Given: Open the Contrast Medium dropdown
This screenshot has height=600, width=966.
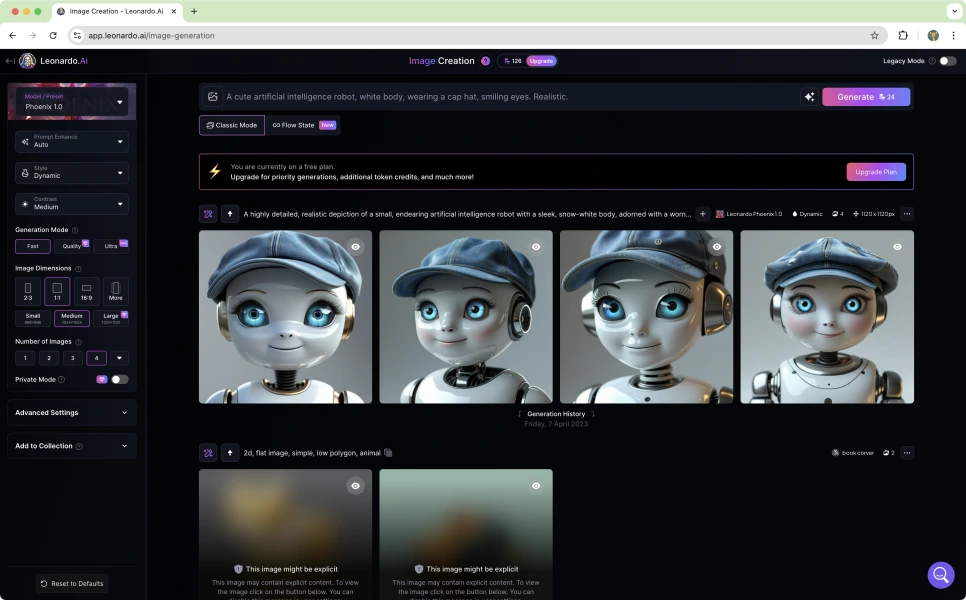Looking at the screenshot, I should click(x=72, y=204).
